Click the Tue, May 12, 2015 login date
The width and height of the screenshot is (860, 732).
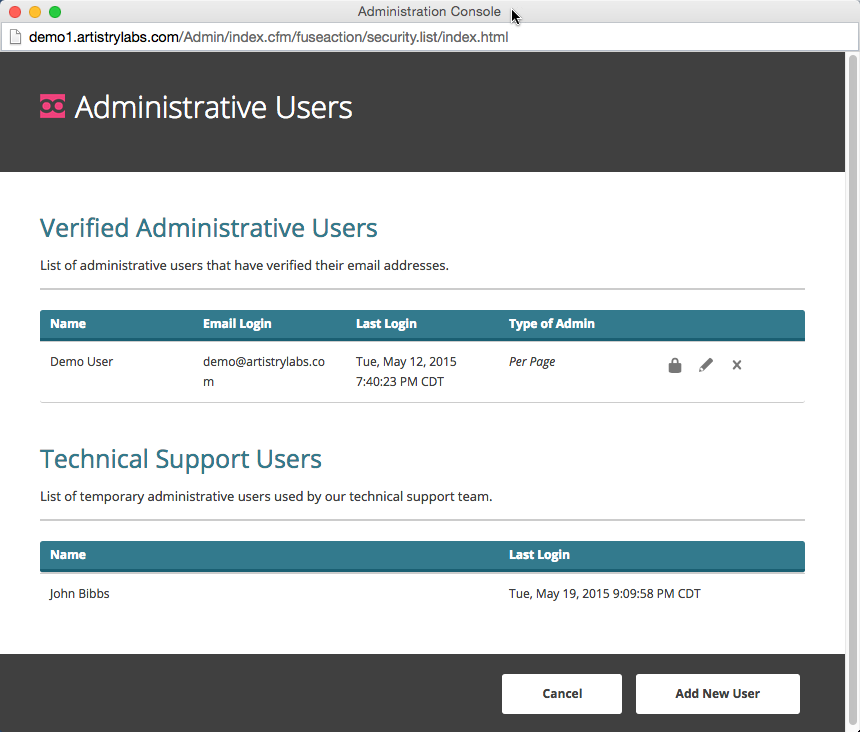[406, 372]
